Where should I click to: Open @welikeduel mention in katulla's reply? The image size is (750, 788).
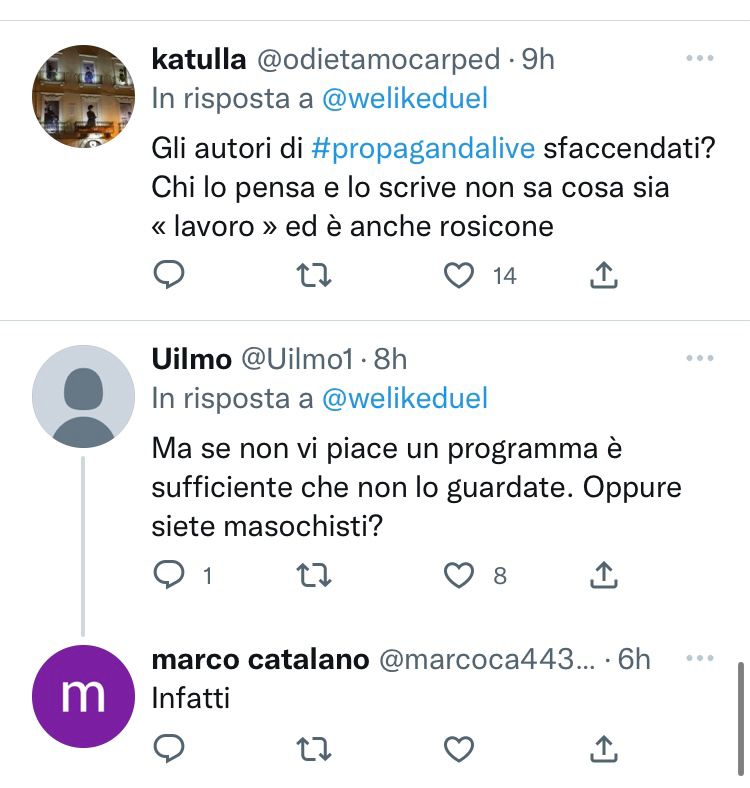coord(404,98)
